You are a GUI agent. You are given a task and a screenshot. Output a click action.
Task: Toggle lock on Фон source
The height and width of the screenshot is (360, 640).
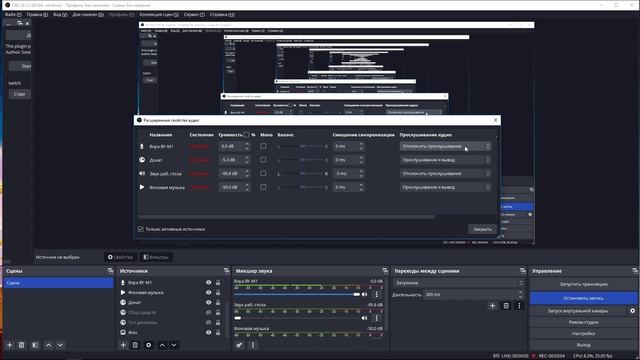pyautogui.click(x=218, y=333)
